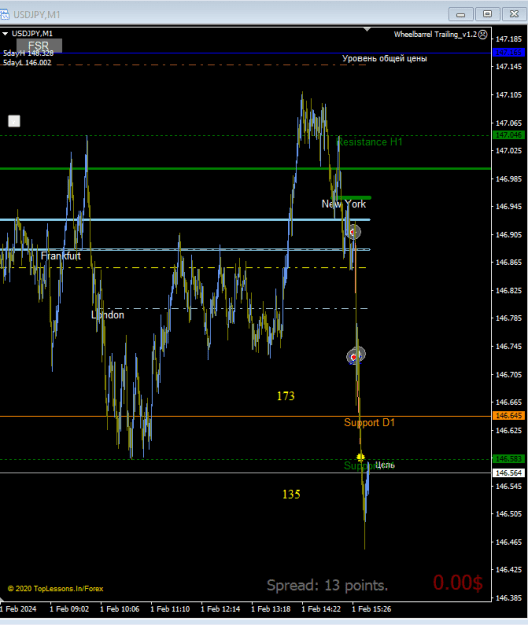
Task: Click the yellow 135 number on chart
Action: (x=291, y=494)
